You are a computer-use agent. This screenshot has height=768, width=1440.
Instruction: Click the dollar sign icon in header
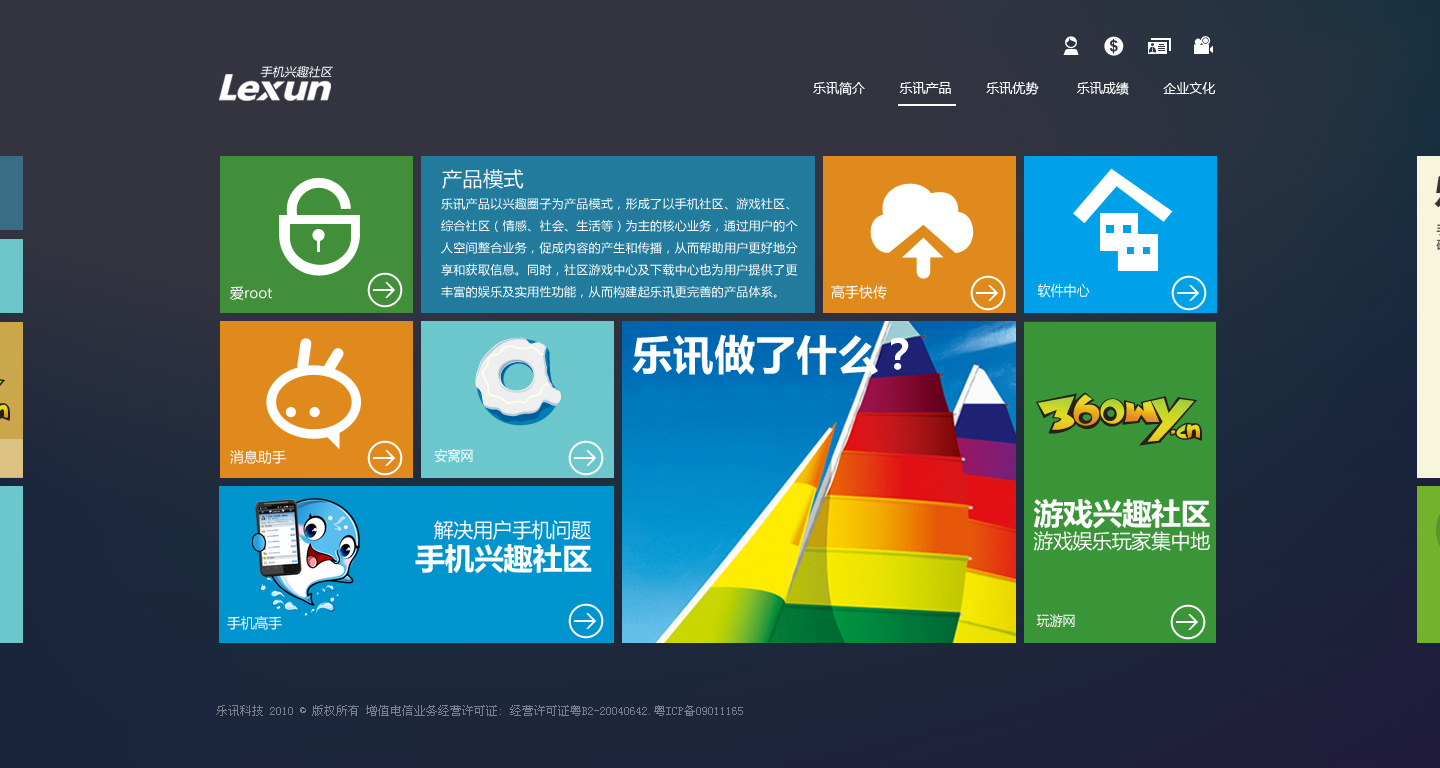pyautogui.click(x=1114, y=46)
